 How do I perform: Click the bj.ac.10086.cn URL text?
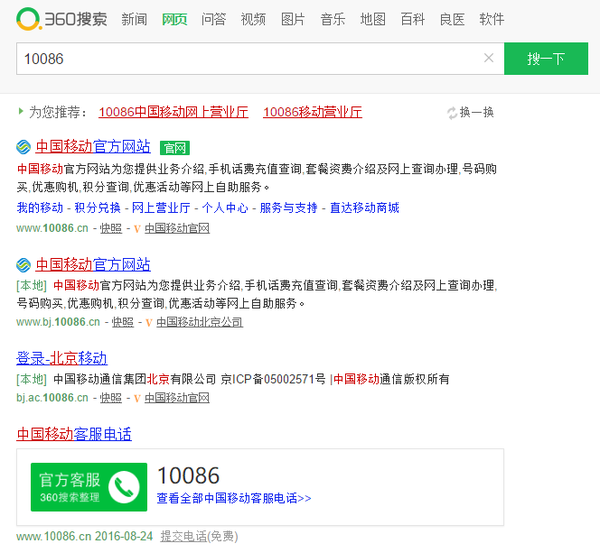(52, 398)
